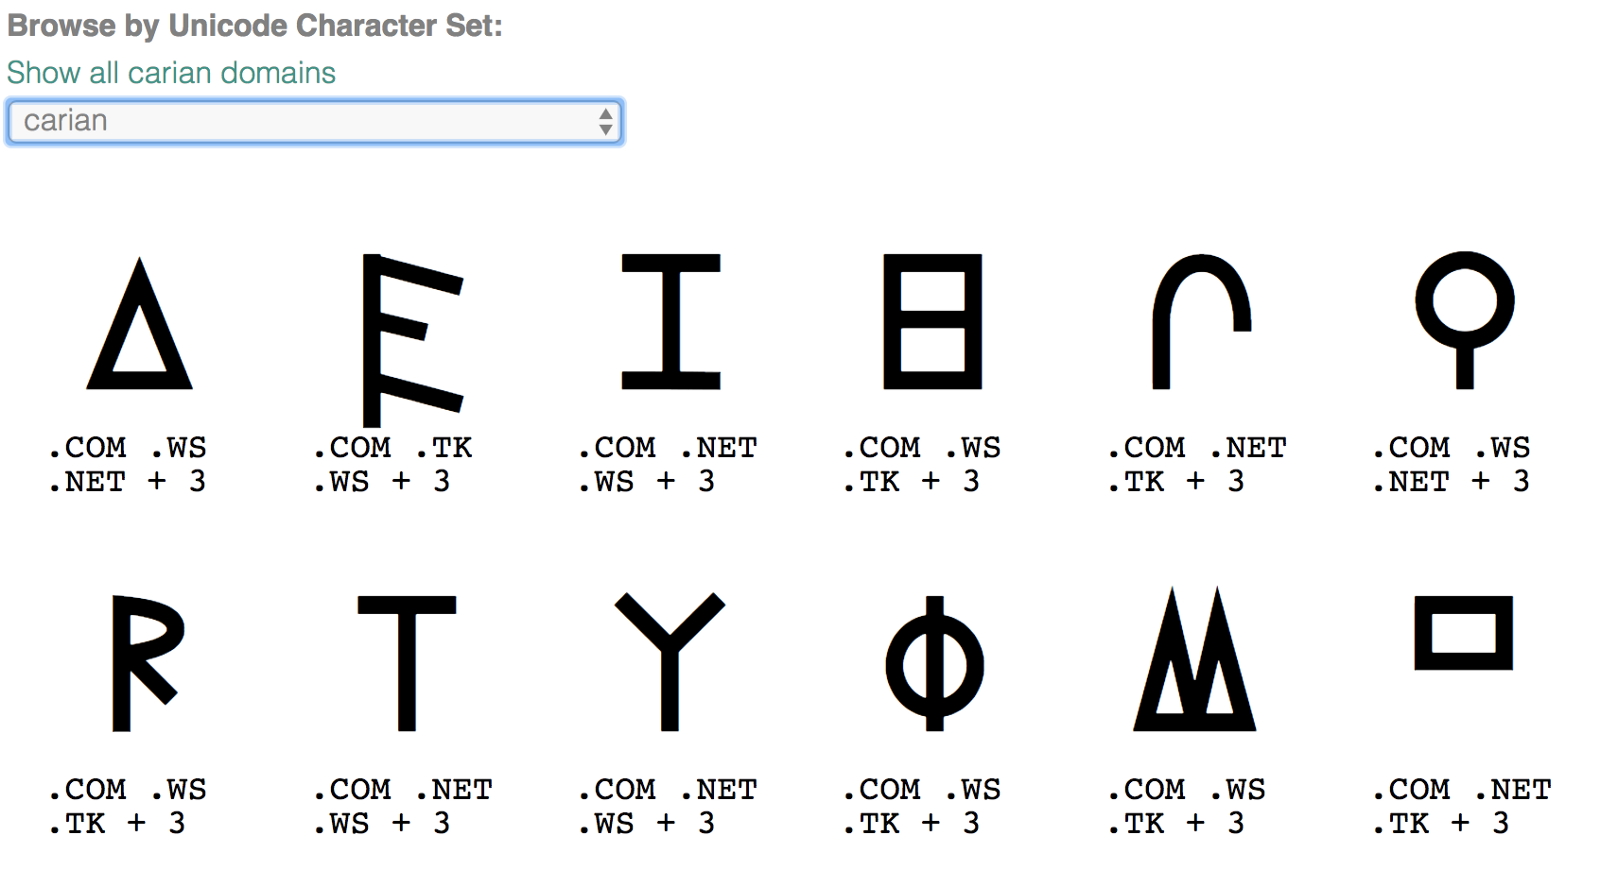Click the phi-shaped circle with vertical line
The image size is (1600, 886).
coord(934,663)
